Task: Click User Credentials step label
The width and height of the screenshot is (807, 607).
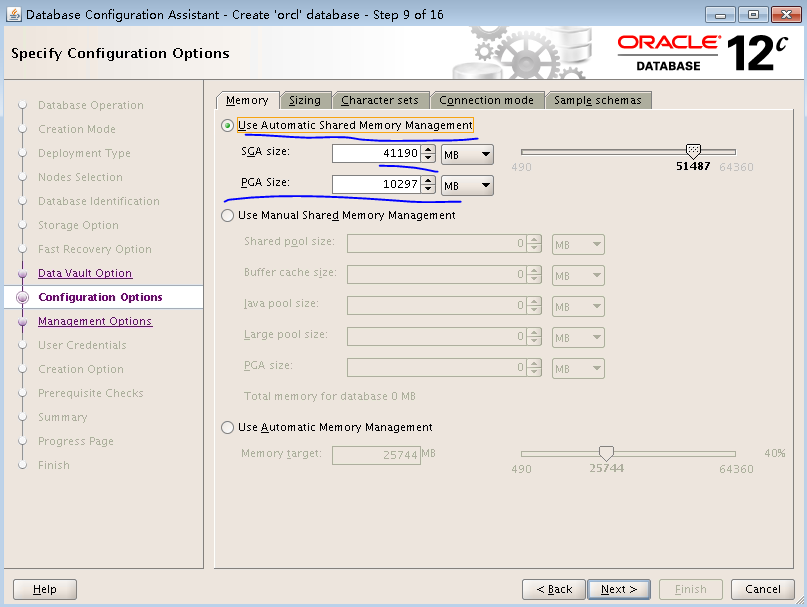Action: click(82, 345)
